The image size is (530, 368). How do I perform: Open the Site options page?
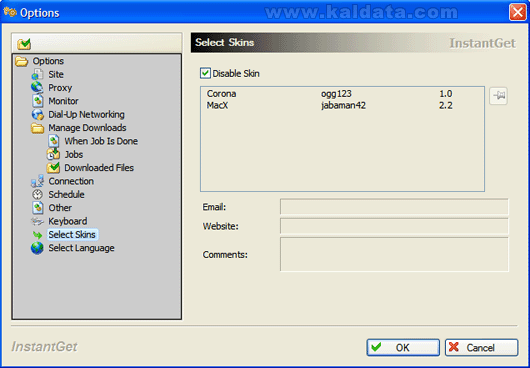click(x=56, y=74)
